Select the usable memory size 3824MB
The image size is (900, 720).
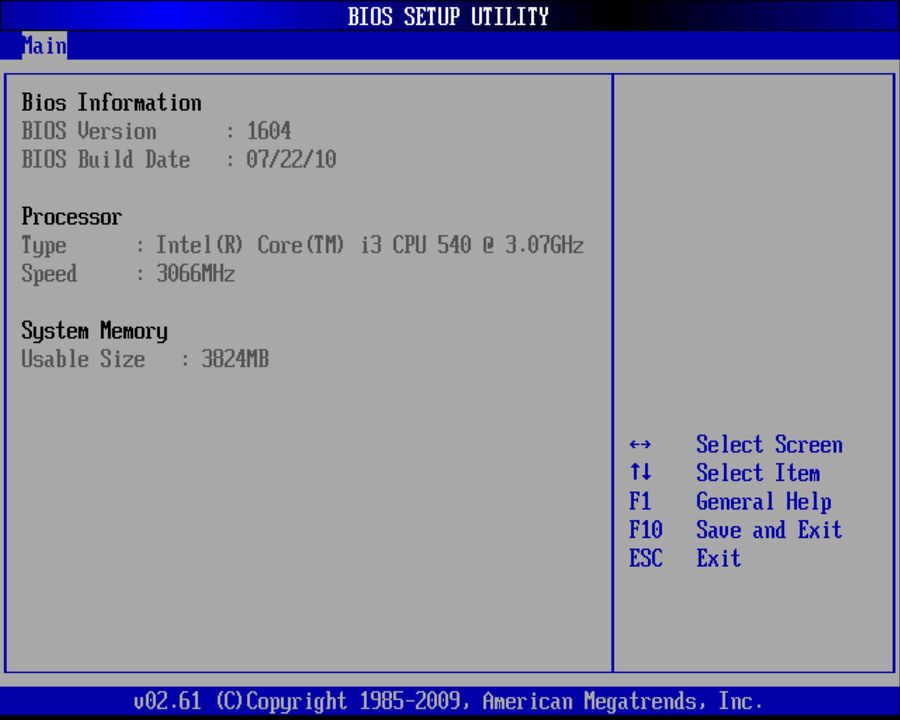pyautogui.click(x=235, y=360)
